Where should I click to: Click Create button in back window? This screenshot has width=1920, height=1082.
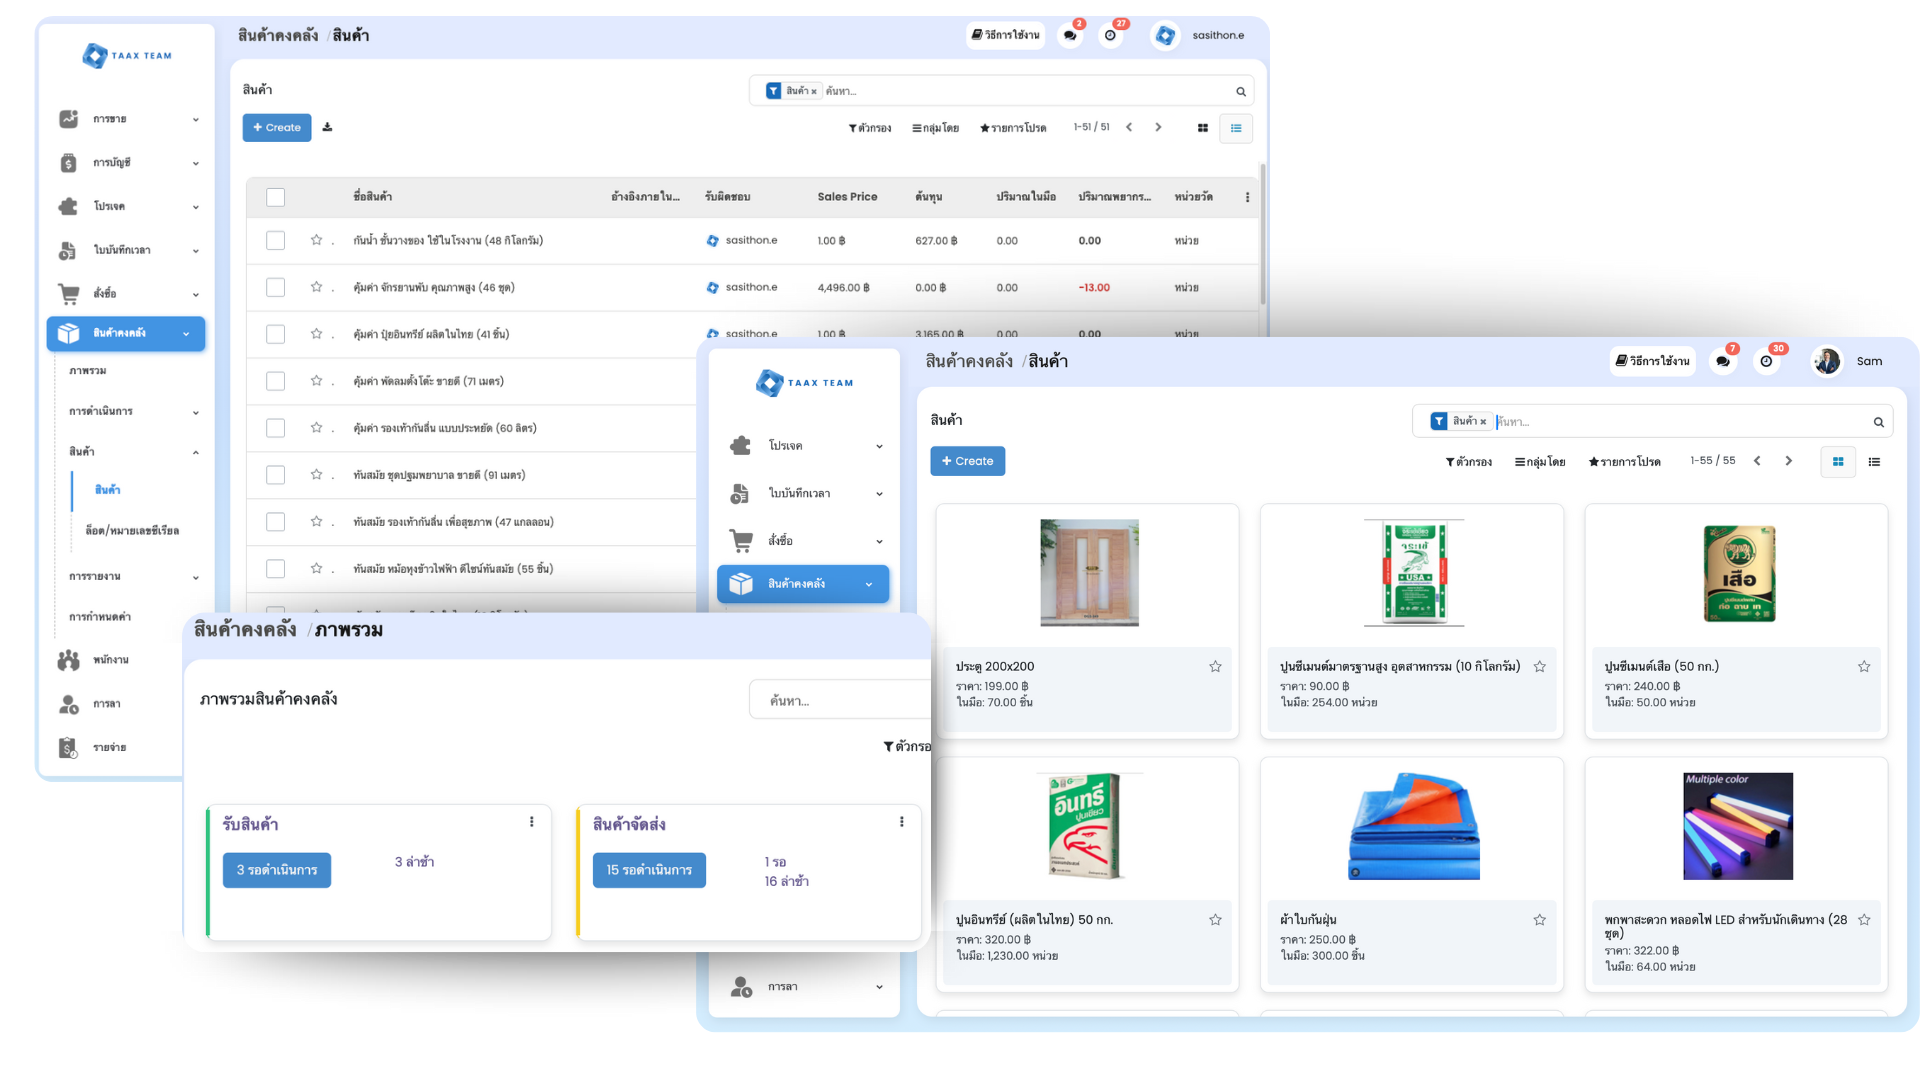[277, 128]
